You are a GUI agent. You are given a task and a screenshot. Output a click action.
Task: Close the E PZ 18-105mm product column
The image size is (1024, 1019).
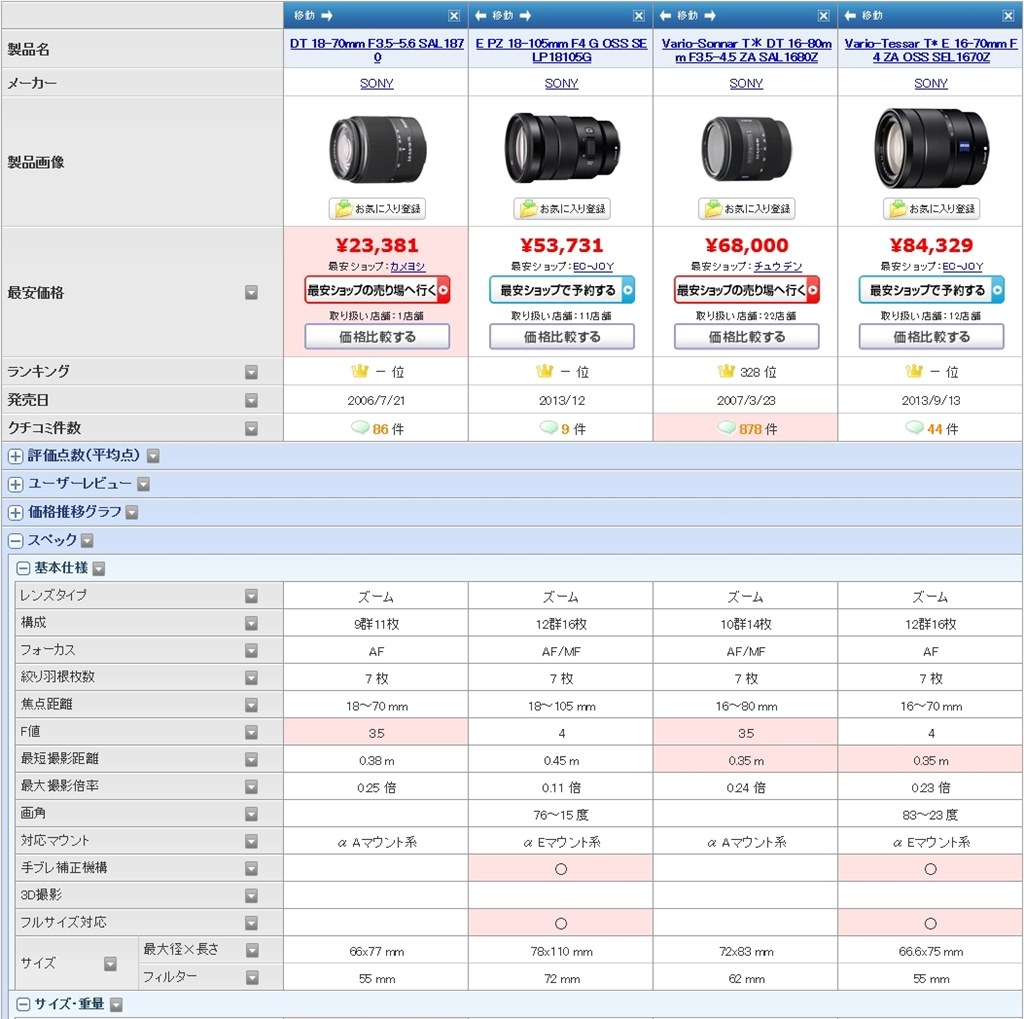pyautogui.click(x=639, y=16)
